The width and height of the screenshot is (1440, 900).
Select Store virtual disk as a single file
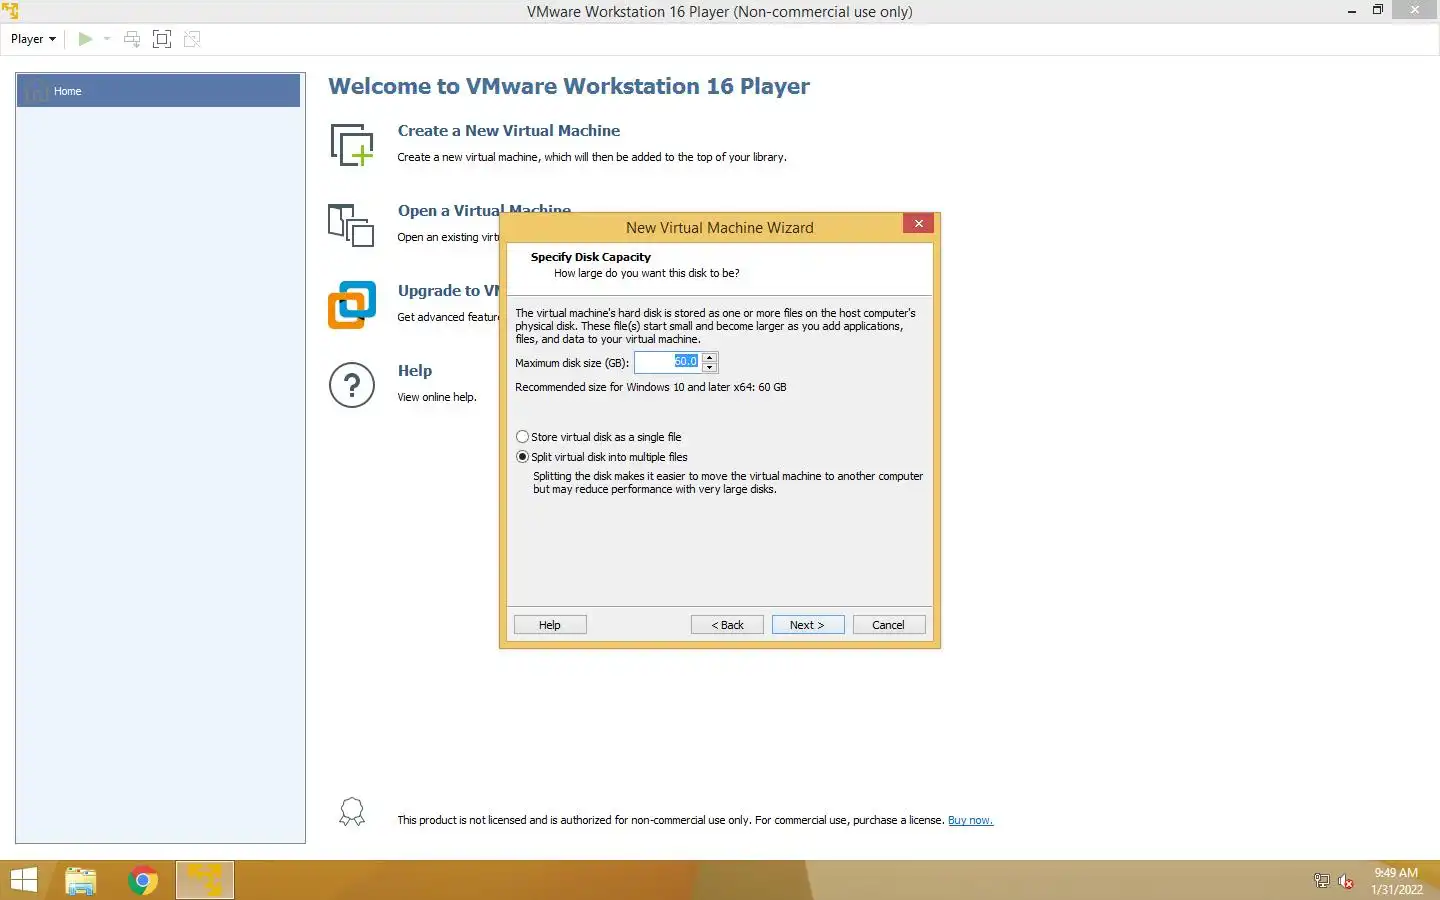[598, 437]
